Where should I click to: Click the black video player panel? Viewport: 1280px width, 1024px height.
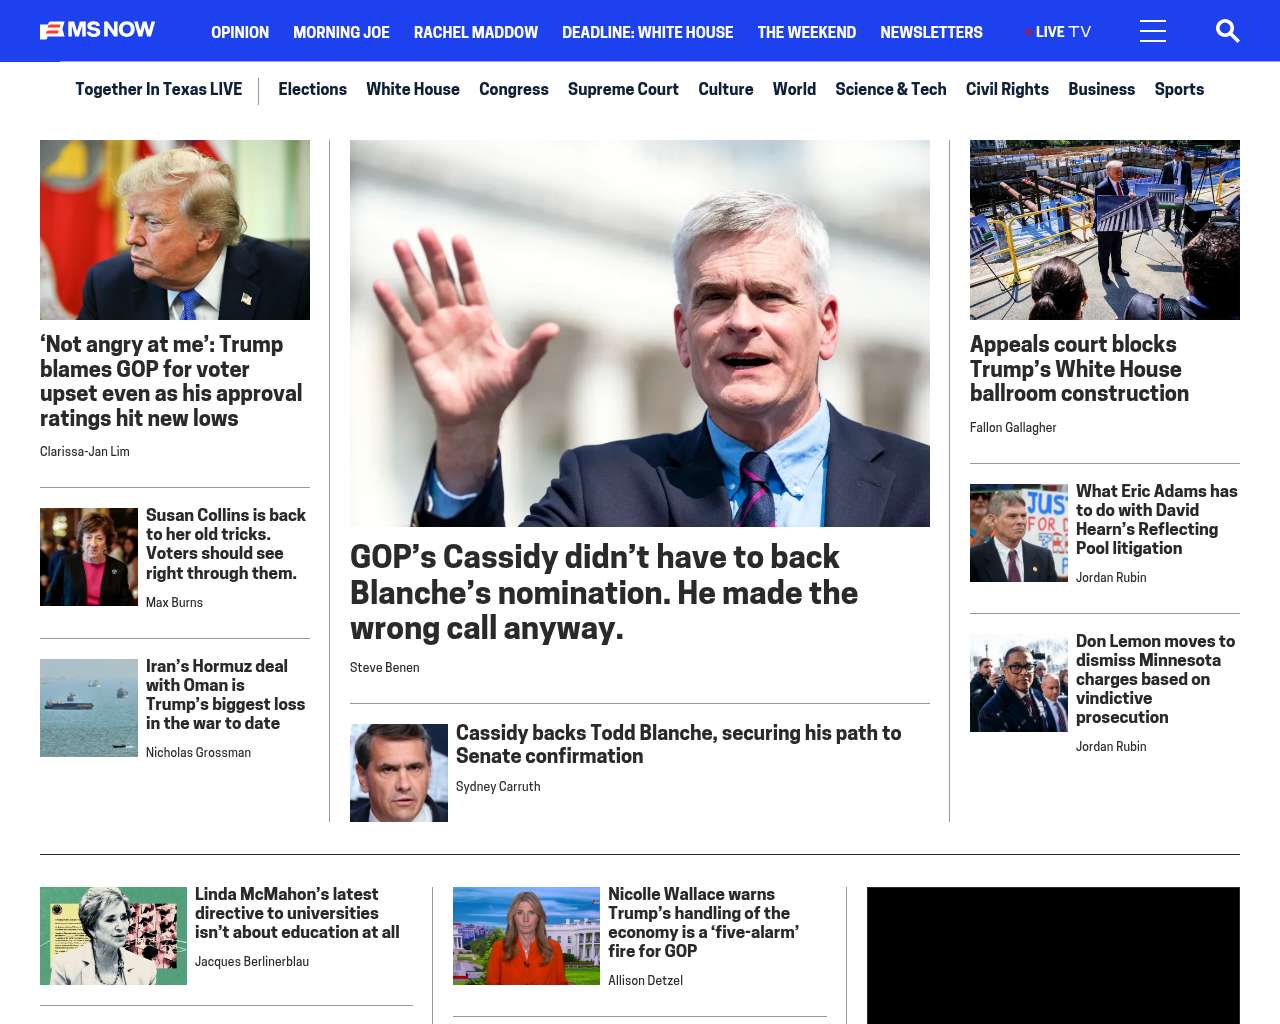click(1053, 955)
